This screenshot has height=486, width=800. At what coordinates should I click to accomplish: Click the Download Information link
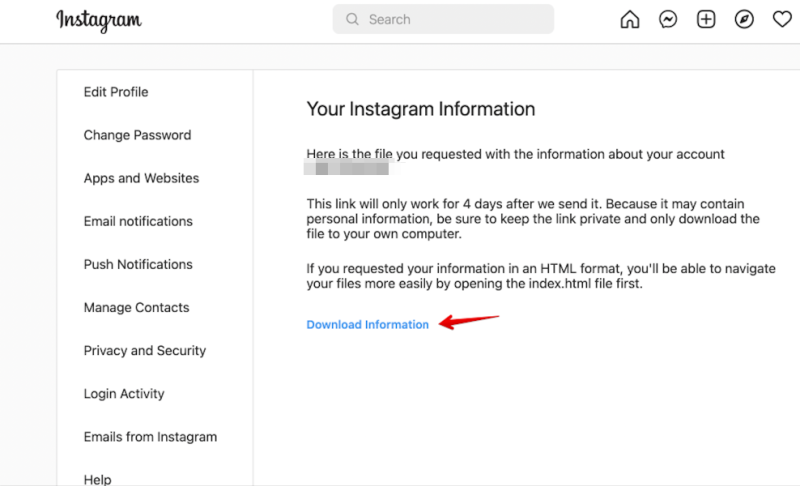367,324
